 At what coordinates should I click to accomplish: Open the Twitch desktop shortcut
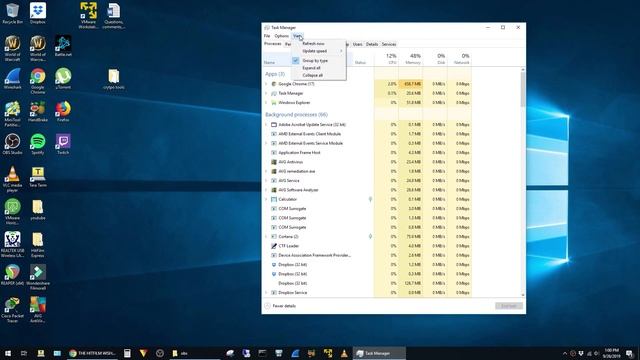(x=63, y=144)
